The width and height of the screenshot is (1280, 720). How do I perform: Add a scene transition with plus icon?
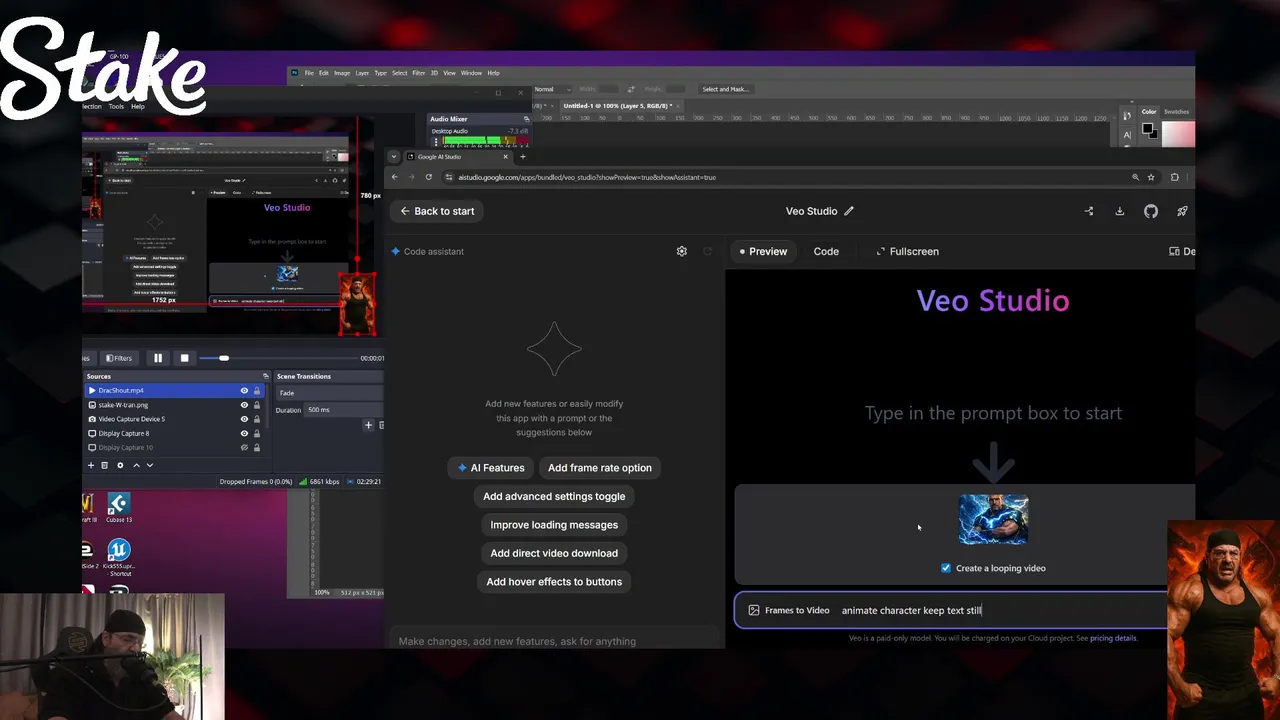pos(368,425)
